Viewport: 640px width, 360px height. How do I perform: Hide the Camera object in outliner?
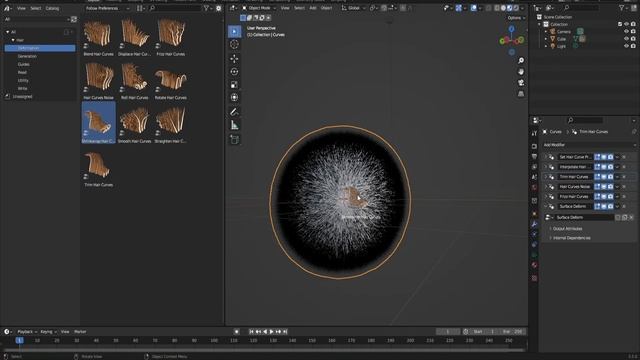626,31
